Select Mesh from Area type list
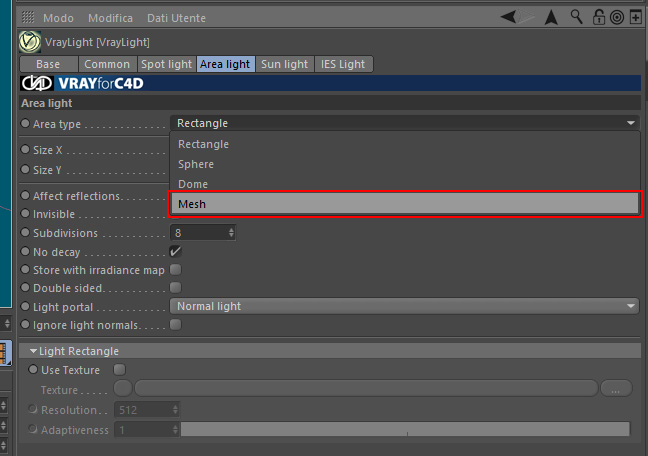648x456 pixels. pos(405,204)
